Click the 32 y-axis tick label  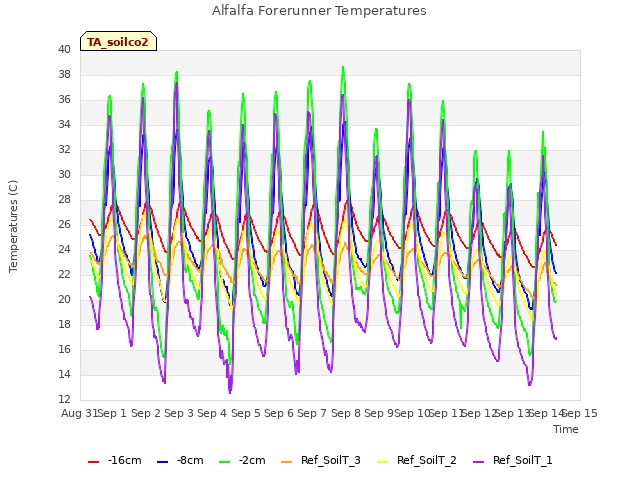coord(64,149)
